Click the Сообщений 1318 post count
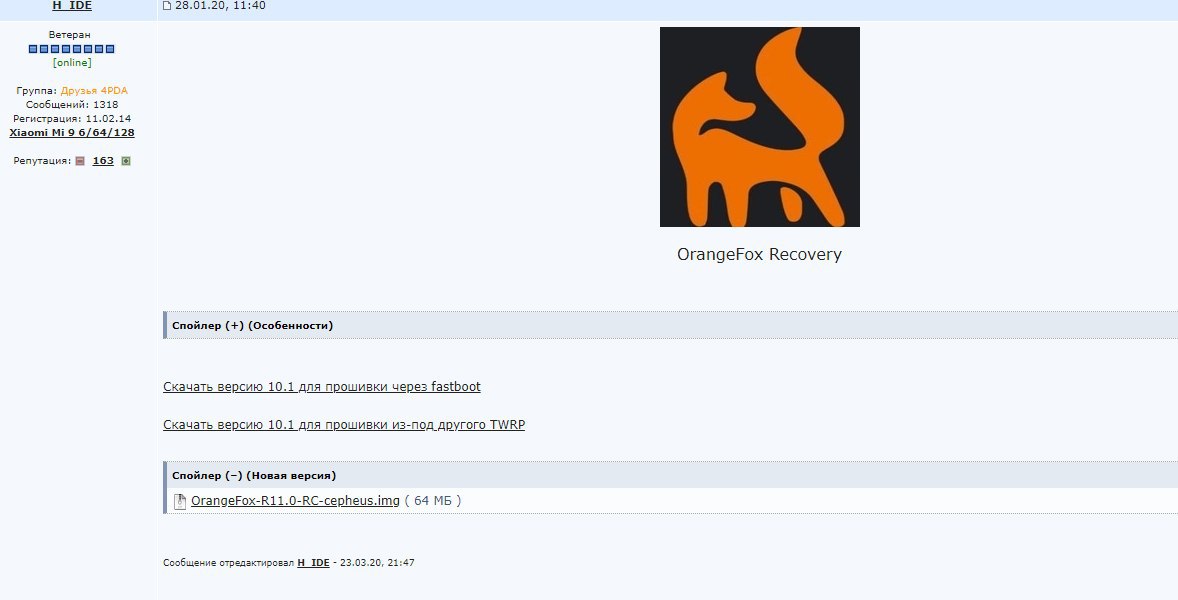The image size is (1178, 600). pos(72,104)
